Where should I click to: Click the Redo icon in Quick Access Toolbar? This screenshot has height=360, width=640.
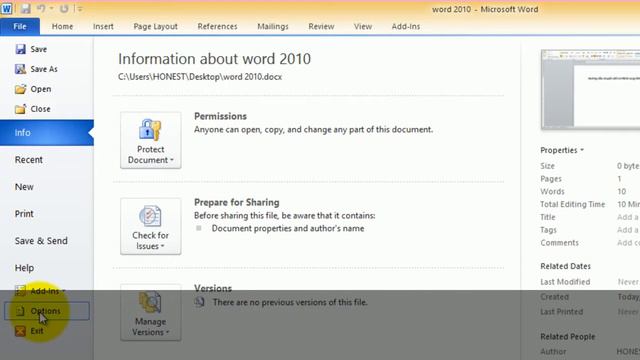click(64, 9)
